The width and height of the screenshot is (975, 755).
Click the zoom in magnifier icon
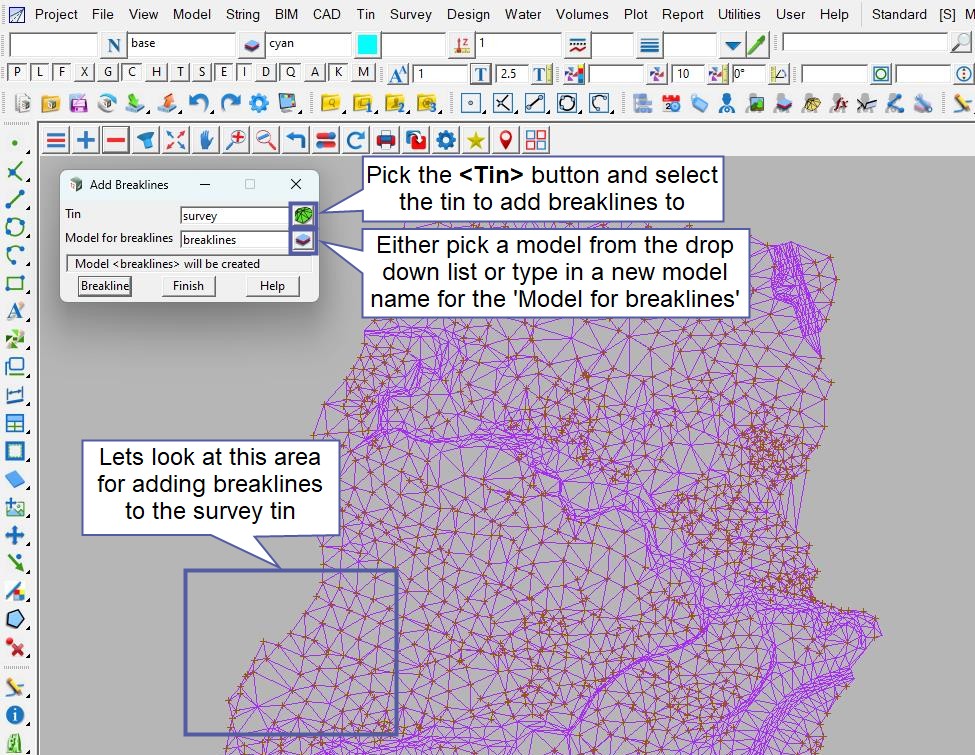point(236,140)
